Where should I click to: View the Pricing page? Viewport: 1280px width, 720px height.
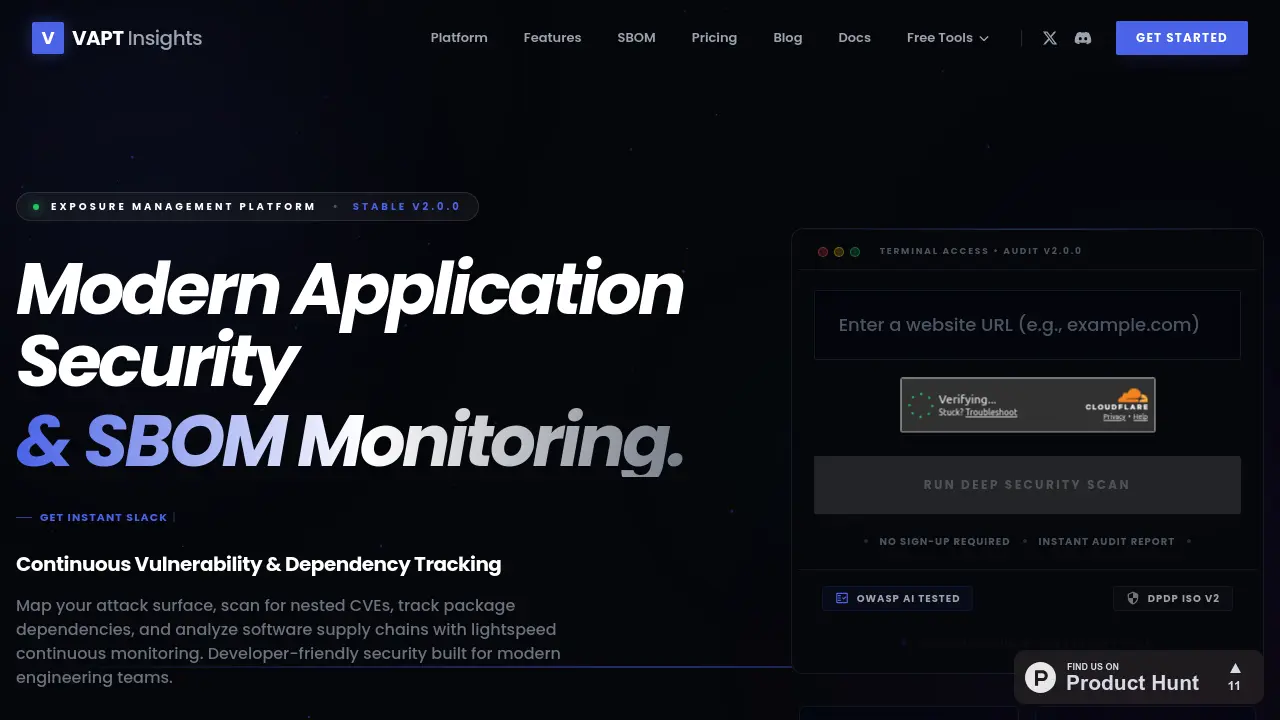(714, 38)
